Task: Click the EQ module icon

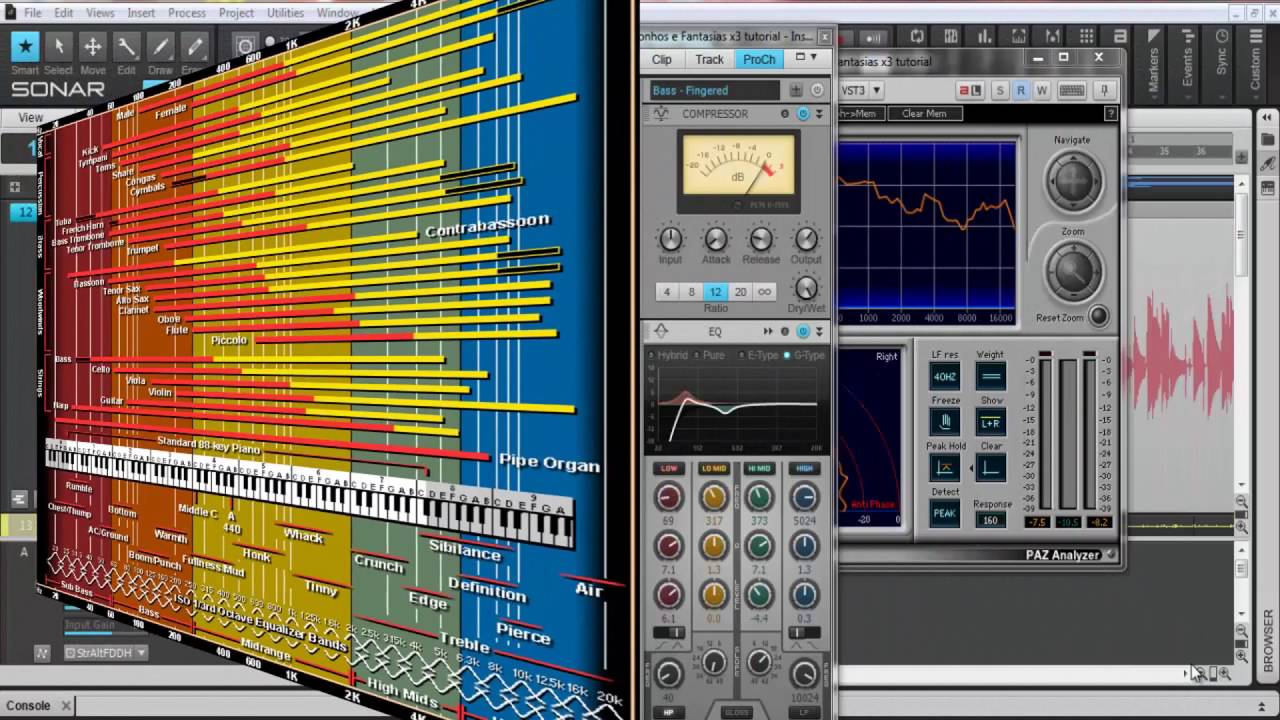Action: point(661,331)
